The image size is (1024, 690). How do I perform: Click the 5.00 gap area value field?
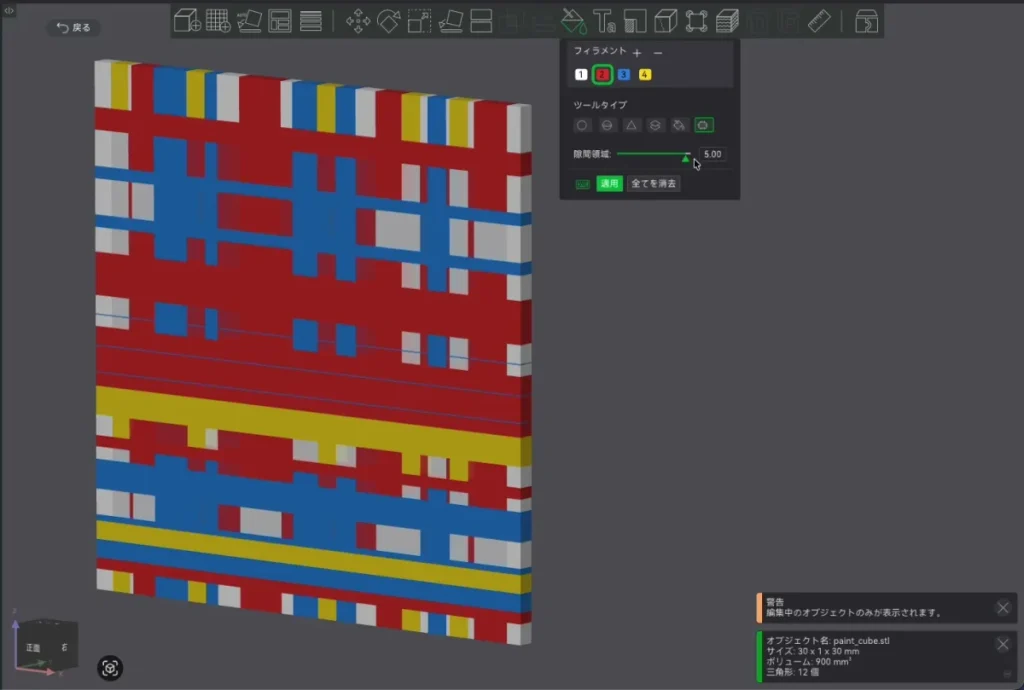coord(712,155)
